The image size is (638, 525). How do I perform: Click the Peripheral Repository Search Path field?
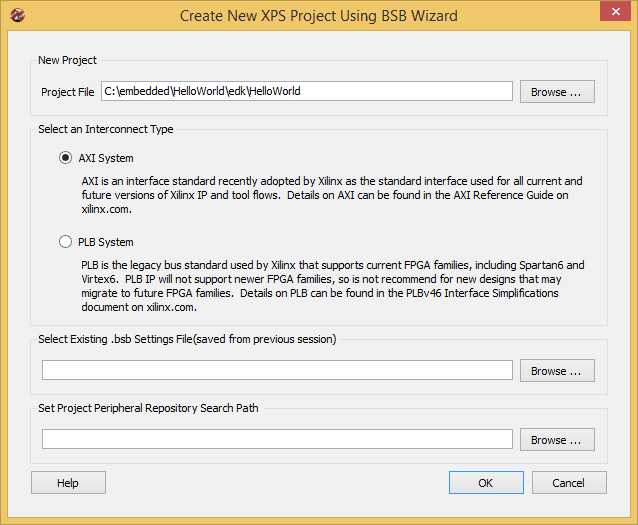(x=277, y=439)
